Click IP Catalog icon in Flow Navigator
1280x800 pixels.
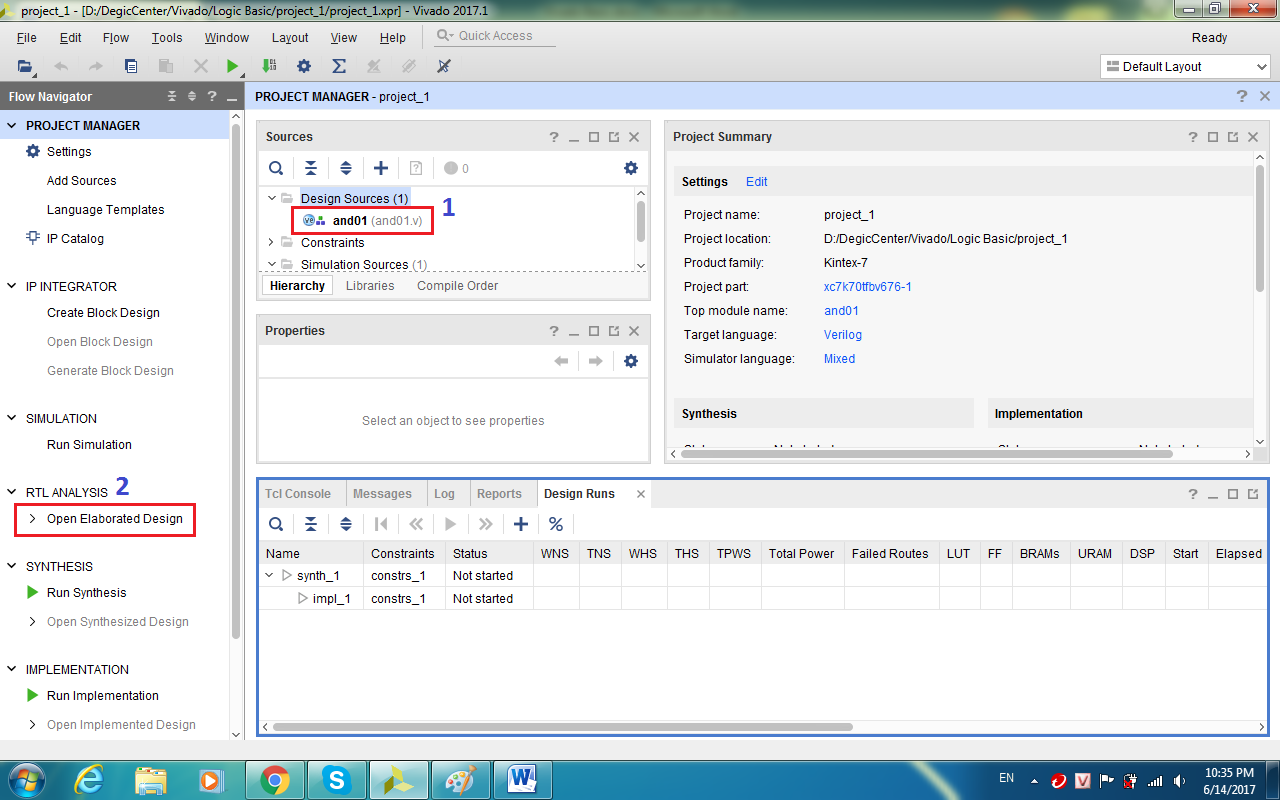coord(33,238)
